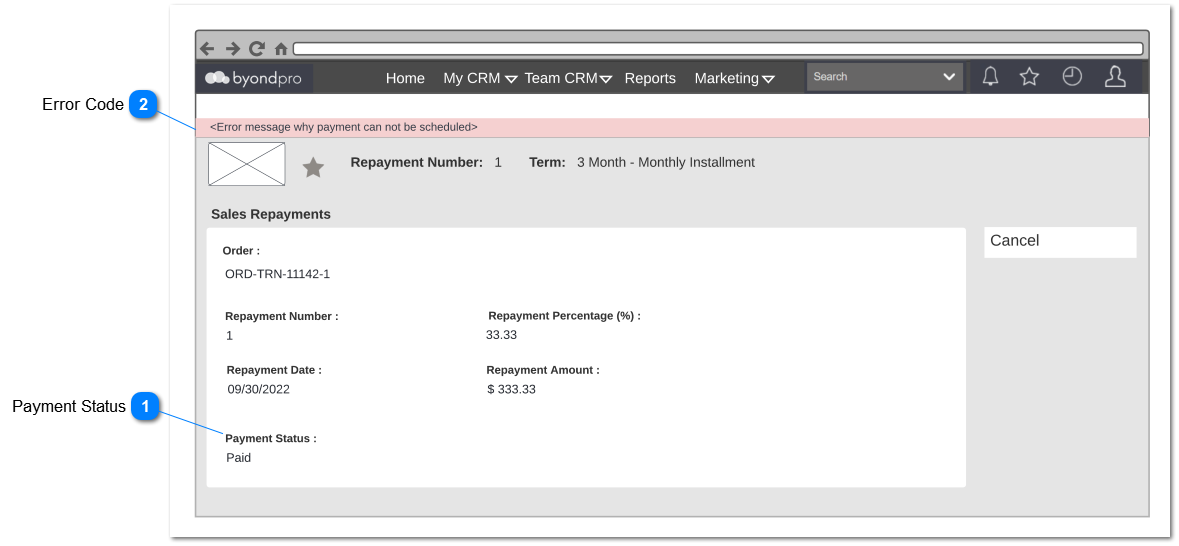The image size is (1179, 546).
Task: Click the Paid payment status value
Action: tap(238, 457)
